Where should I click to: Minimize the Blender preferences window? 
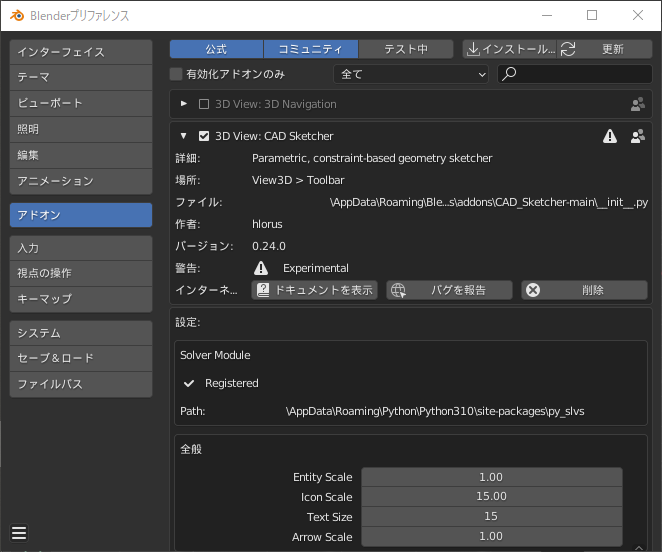tap(547, 16)
